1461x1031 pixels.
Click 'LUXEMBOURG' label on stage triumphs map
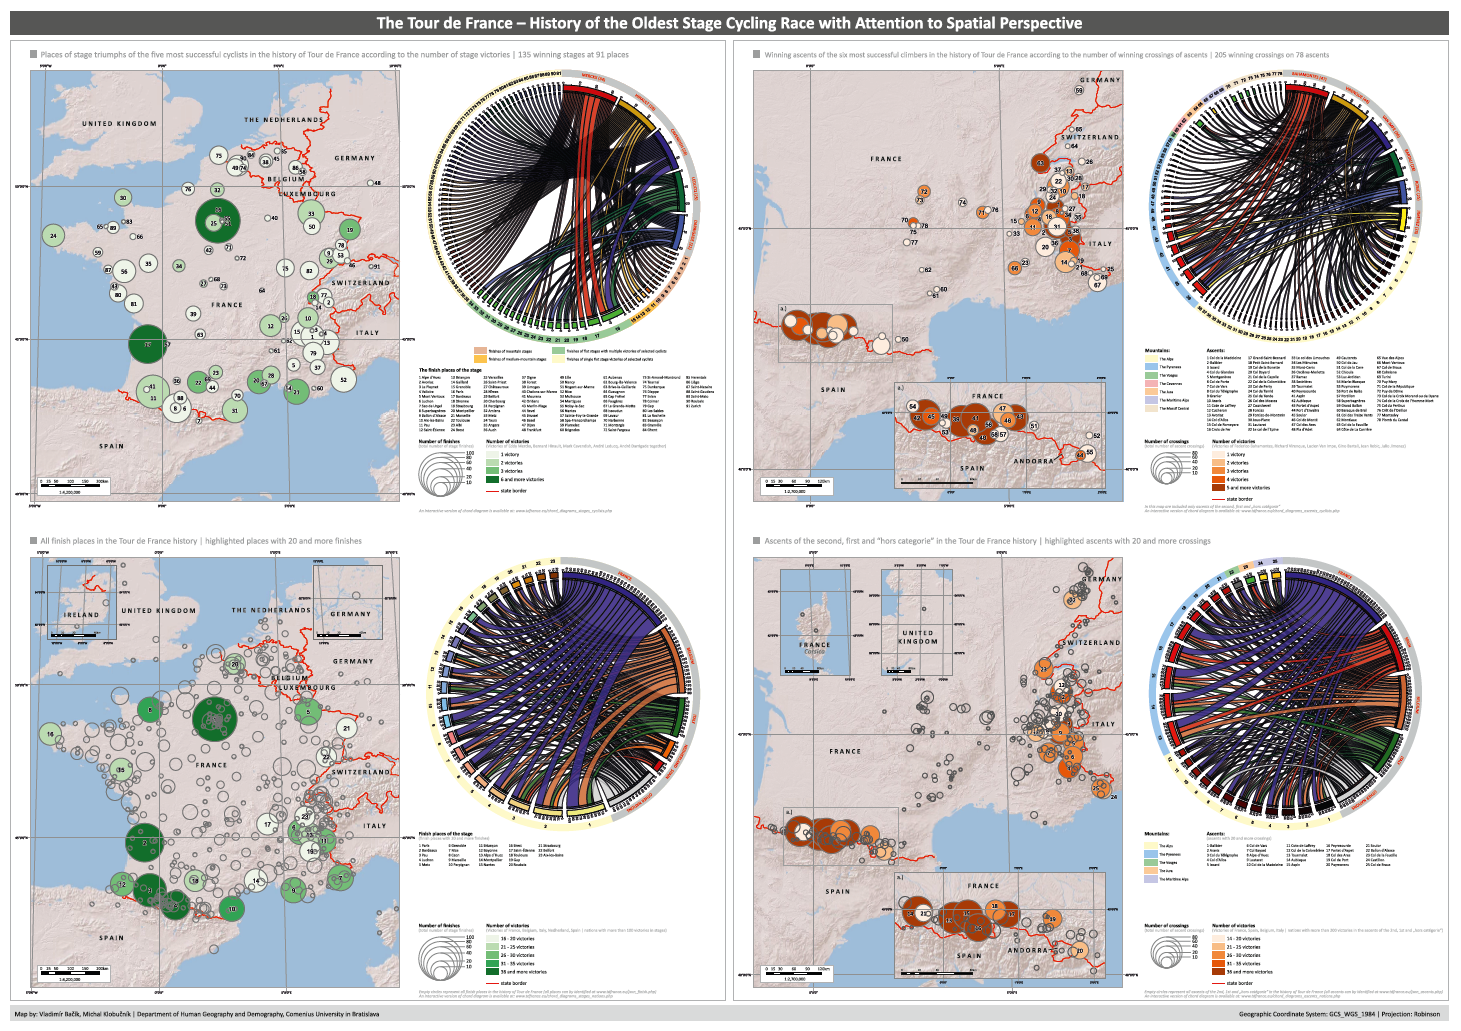308,194
